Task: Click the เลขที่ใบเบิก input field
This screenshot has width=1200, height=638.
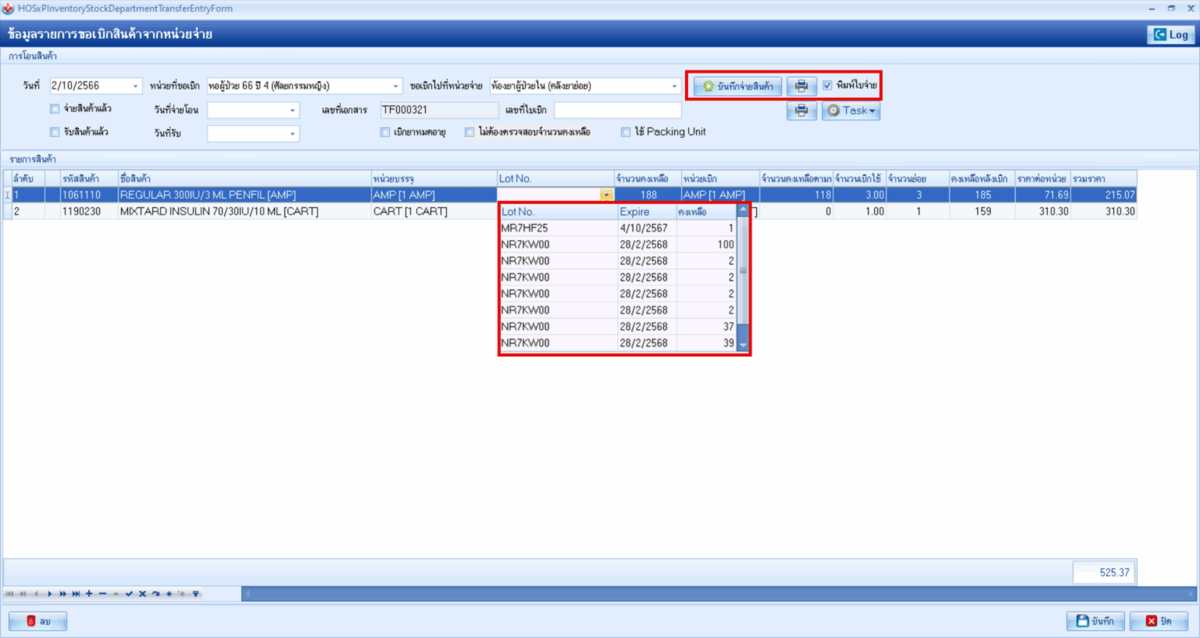Action: (617, 109)
